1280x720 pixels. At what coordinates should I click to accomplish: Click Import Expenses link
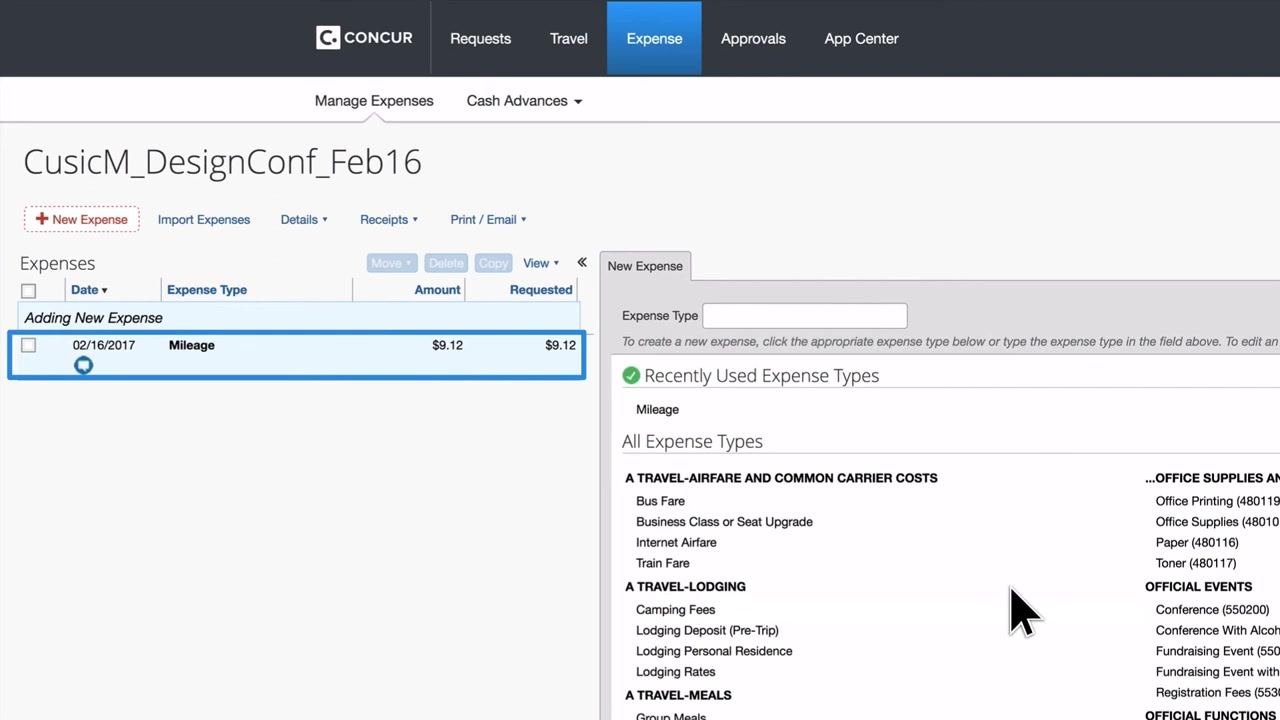[204, 219]
